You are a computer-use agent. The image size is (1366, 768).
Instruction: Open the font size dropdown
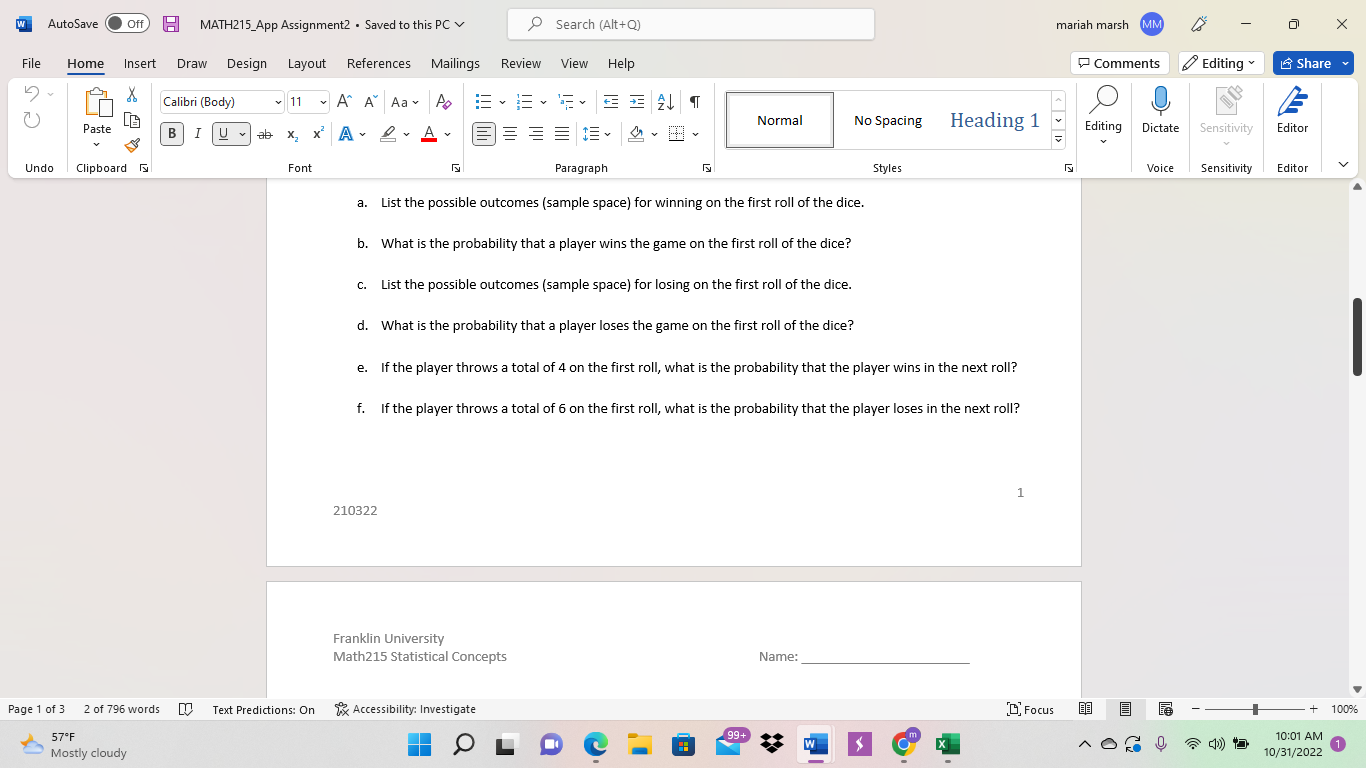(x=322, y=102)
